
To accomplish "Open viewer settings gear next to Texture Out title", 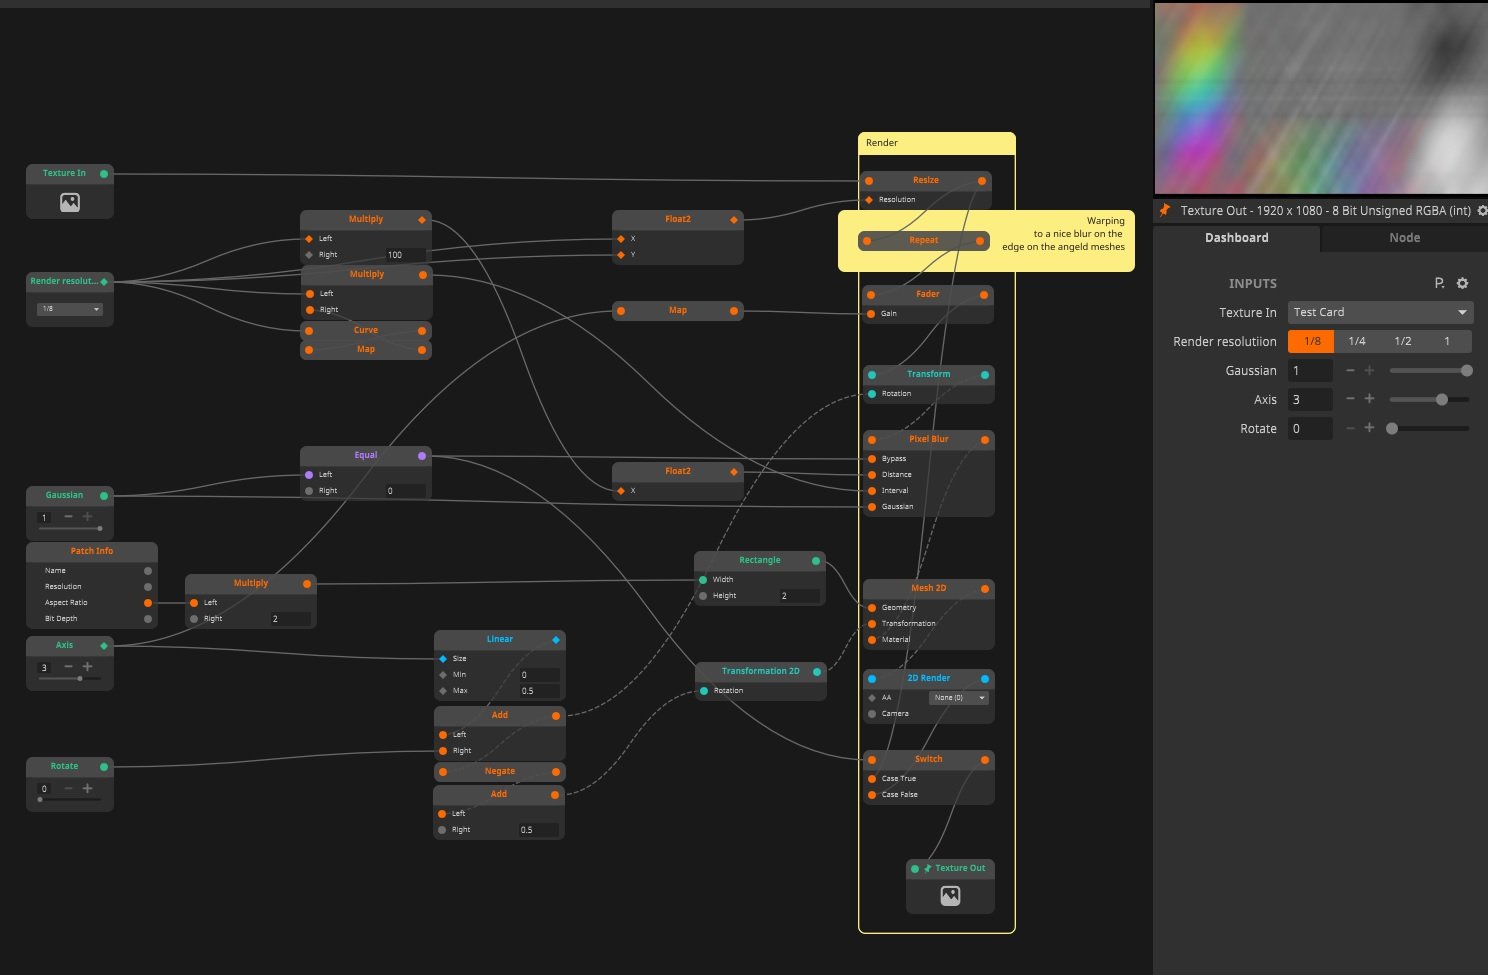I will [1481, 211].
